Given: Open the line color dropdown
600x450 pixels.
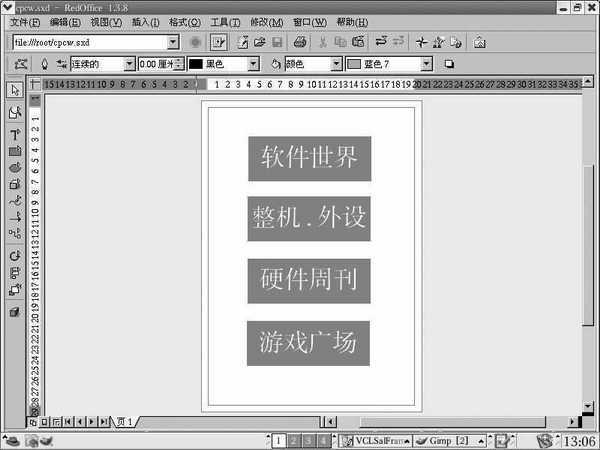Looking at the screenshot, I should [x=253, y=64].
